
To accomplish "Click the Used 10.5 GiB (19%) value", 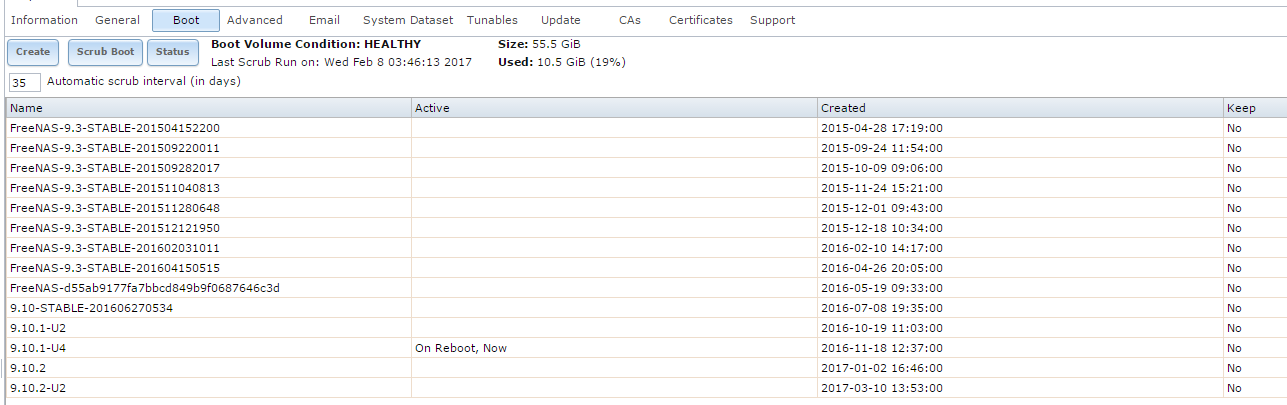I will [580, 62].
